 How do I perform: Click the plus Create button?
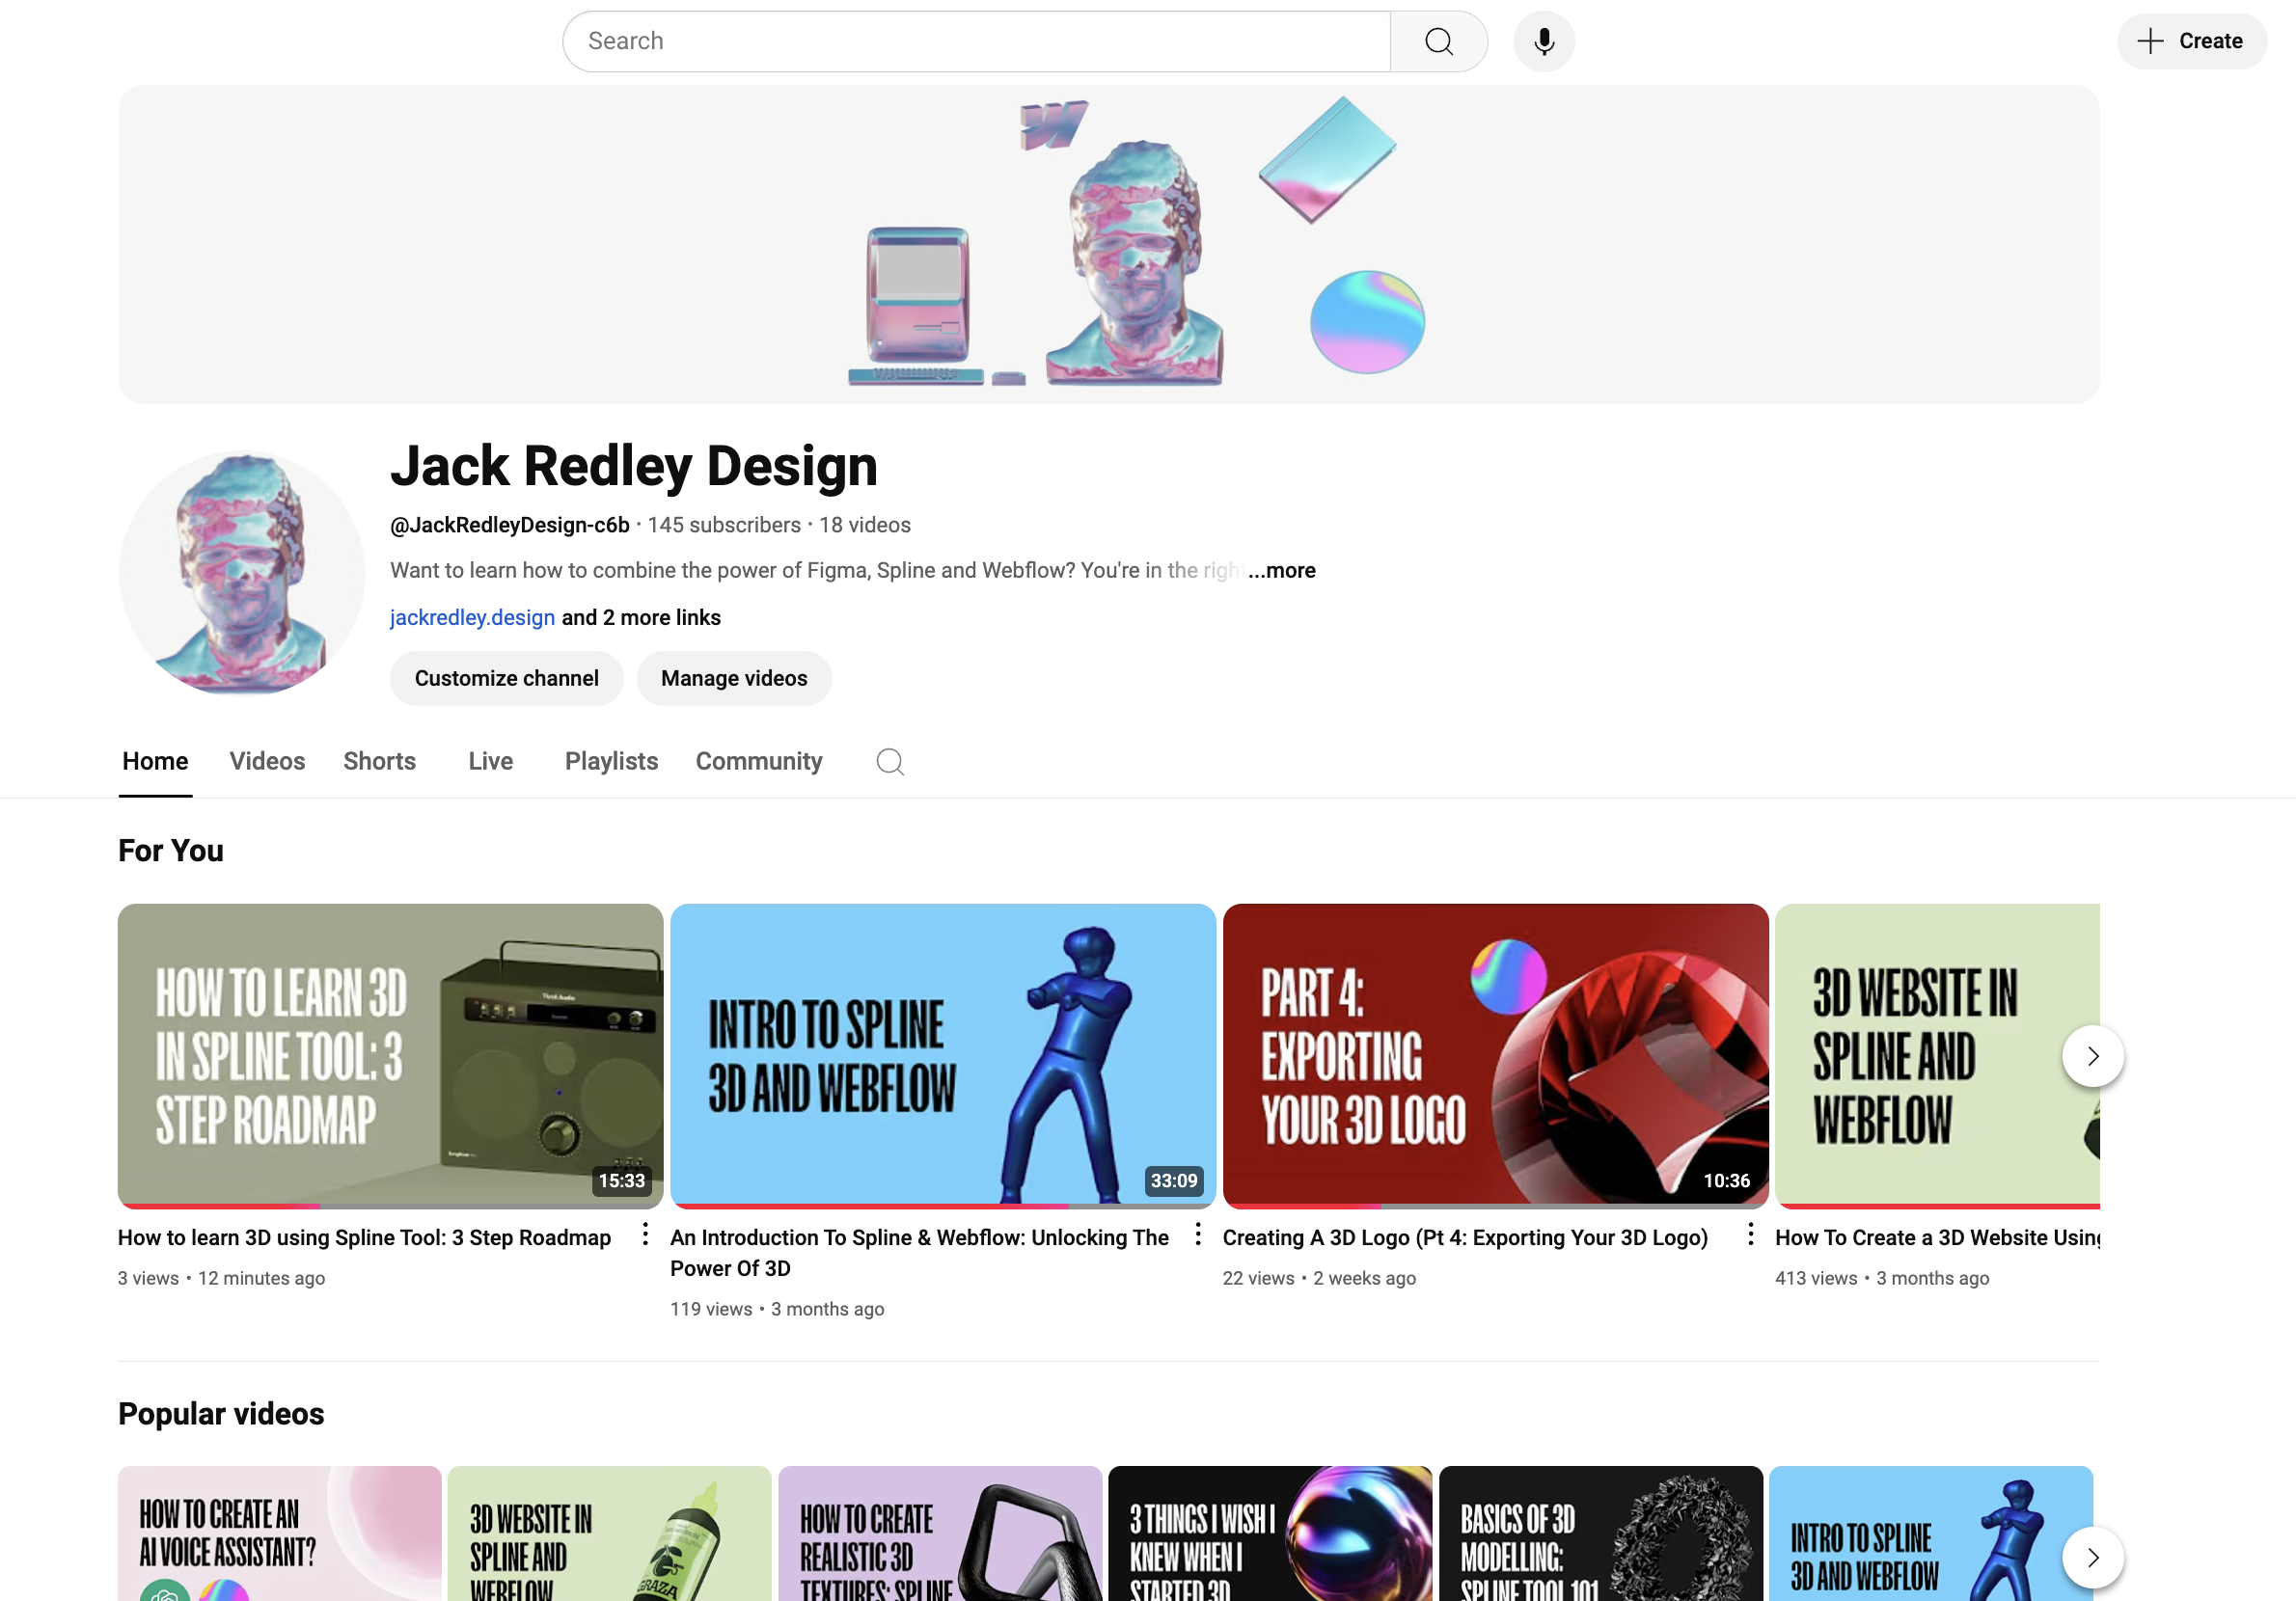tap(2191, 41)
